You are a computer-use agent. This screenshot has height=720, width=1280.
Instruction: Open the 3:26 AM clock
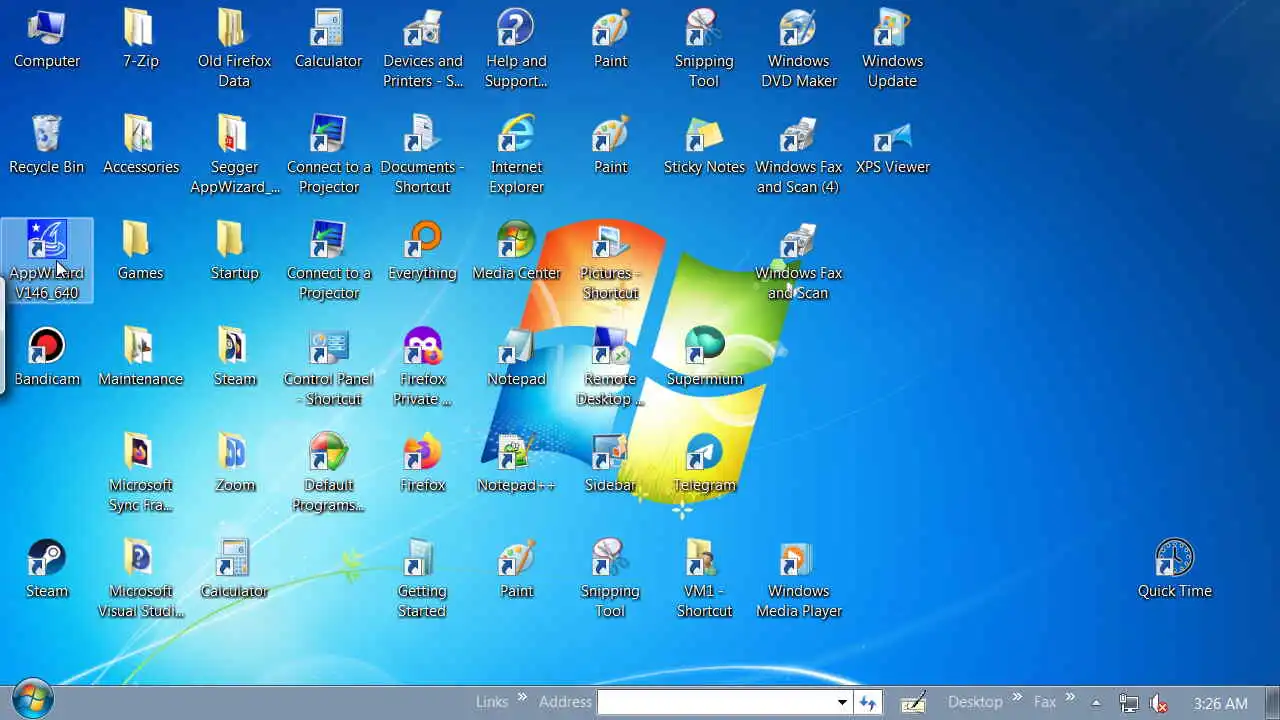click(x=1221, y=703)
